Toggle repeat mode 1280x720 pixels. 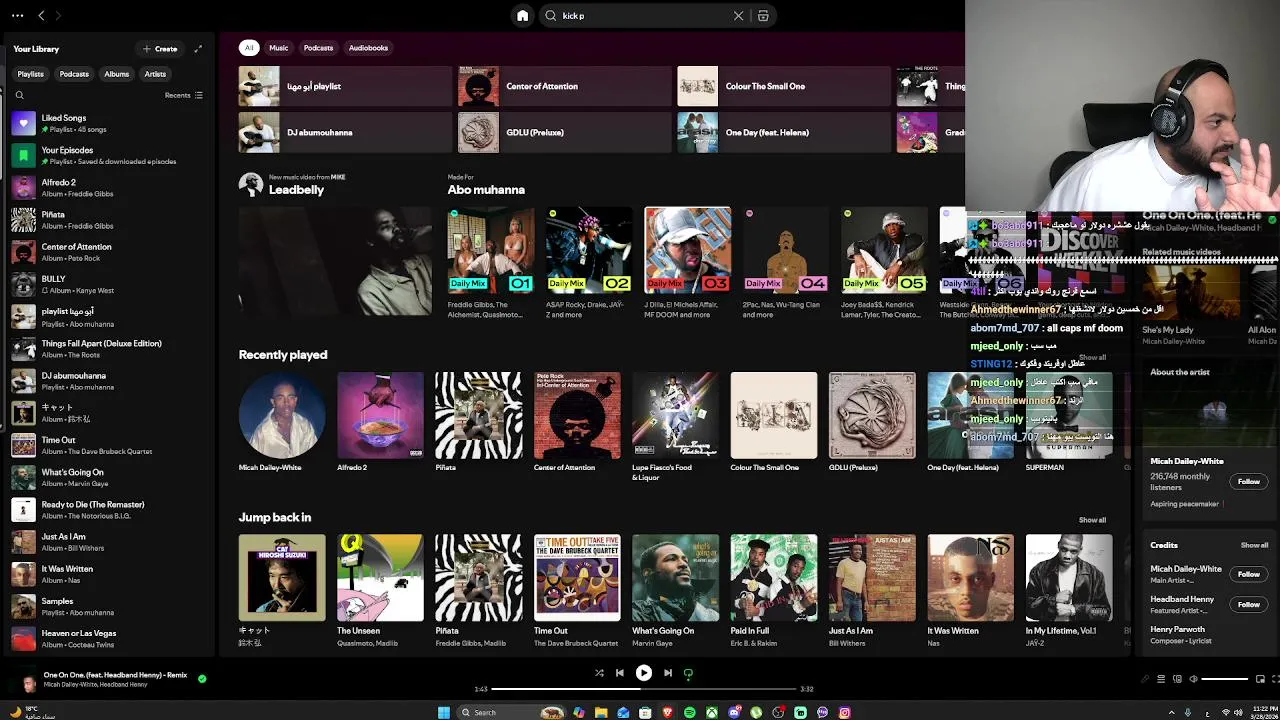click(688, 673)
